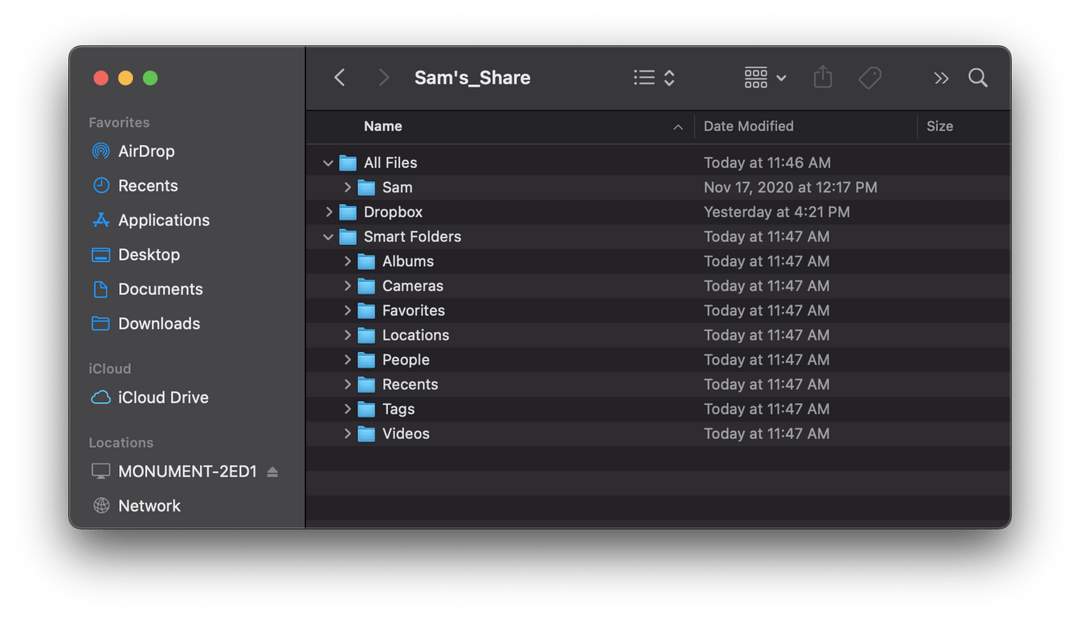
Task: Show more toolbar items with double chevron
Action: pyautogui.click(x=940, y=78)
